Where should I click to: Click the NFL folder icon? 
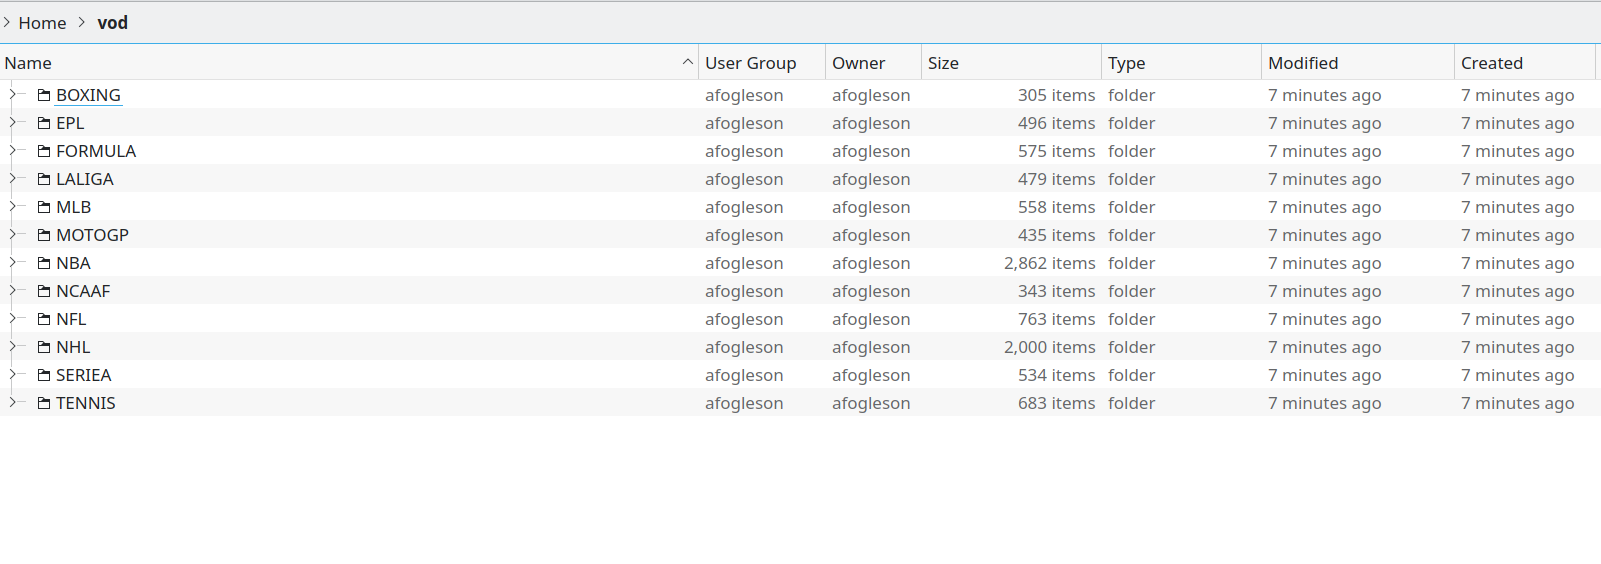tap(44, 319)
